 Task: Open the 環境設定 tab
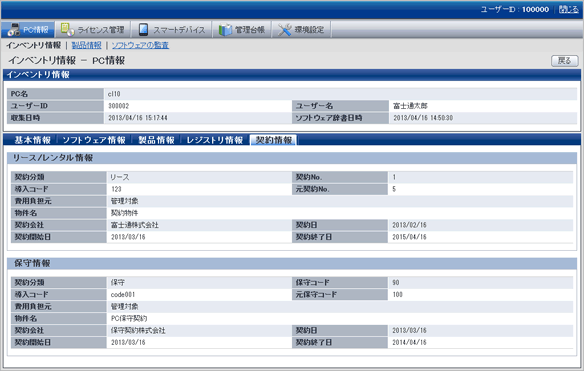302,29
